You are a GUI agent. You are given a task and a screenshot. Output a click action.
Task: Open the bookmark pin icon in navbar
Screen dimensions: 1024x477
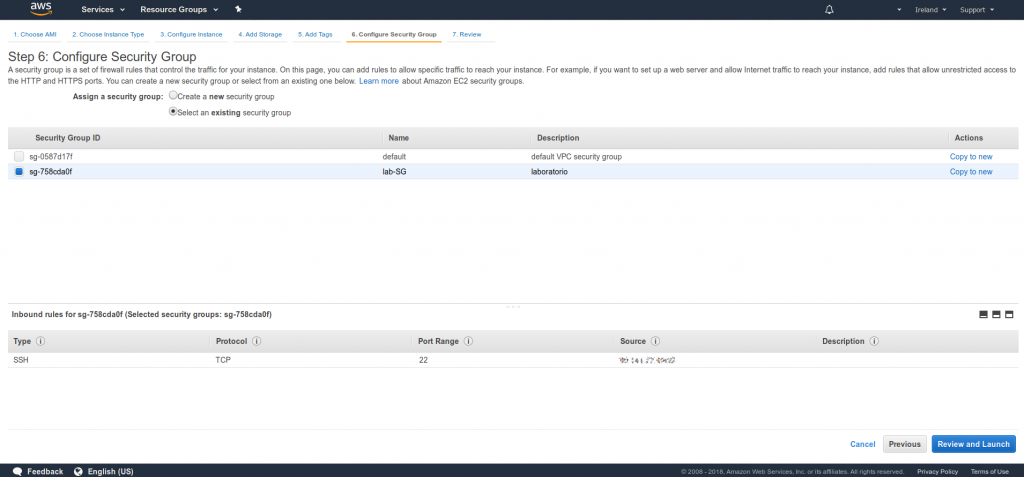pyautogui.click(x=238, y=9)
